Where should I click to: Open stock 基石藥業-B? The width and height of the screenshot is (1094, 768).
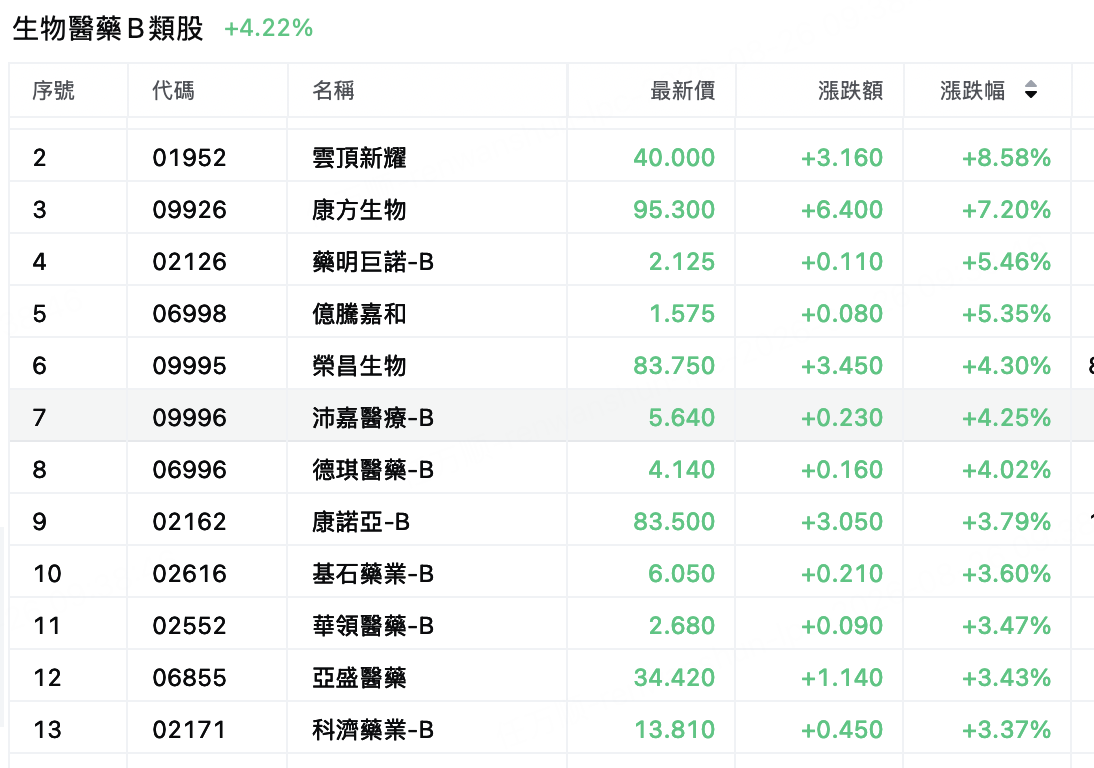click(x=373, y=573)
